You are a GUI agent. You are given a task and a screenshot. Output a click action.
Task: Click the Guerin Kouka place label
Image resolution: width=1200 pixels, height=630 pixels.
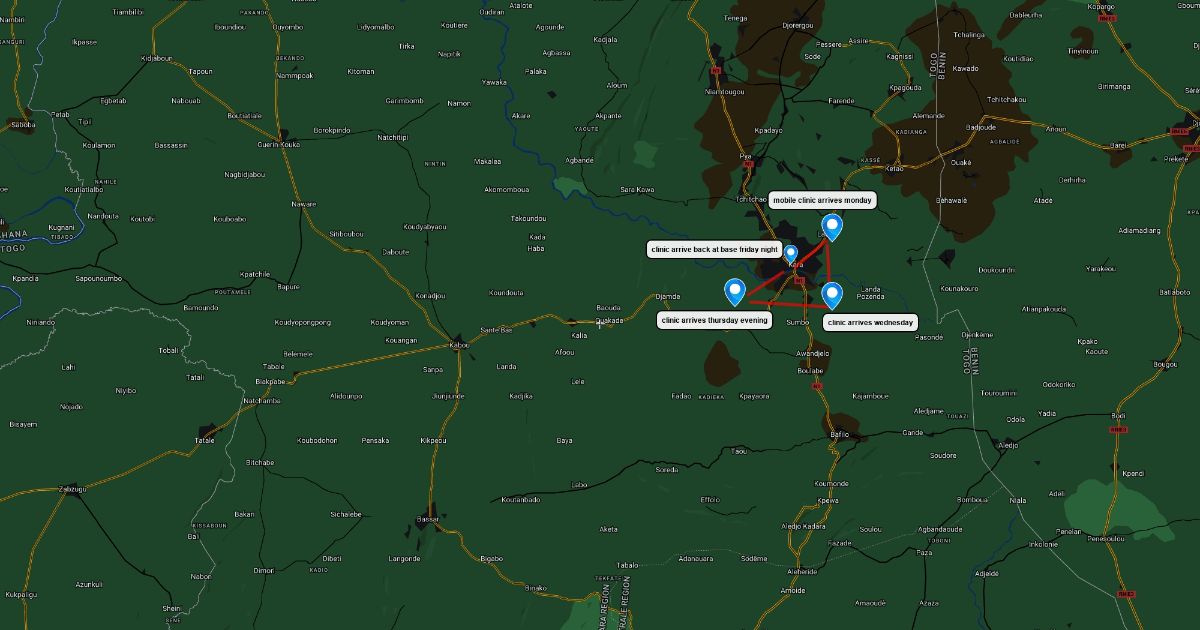click(x=279, y=144)
